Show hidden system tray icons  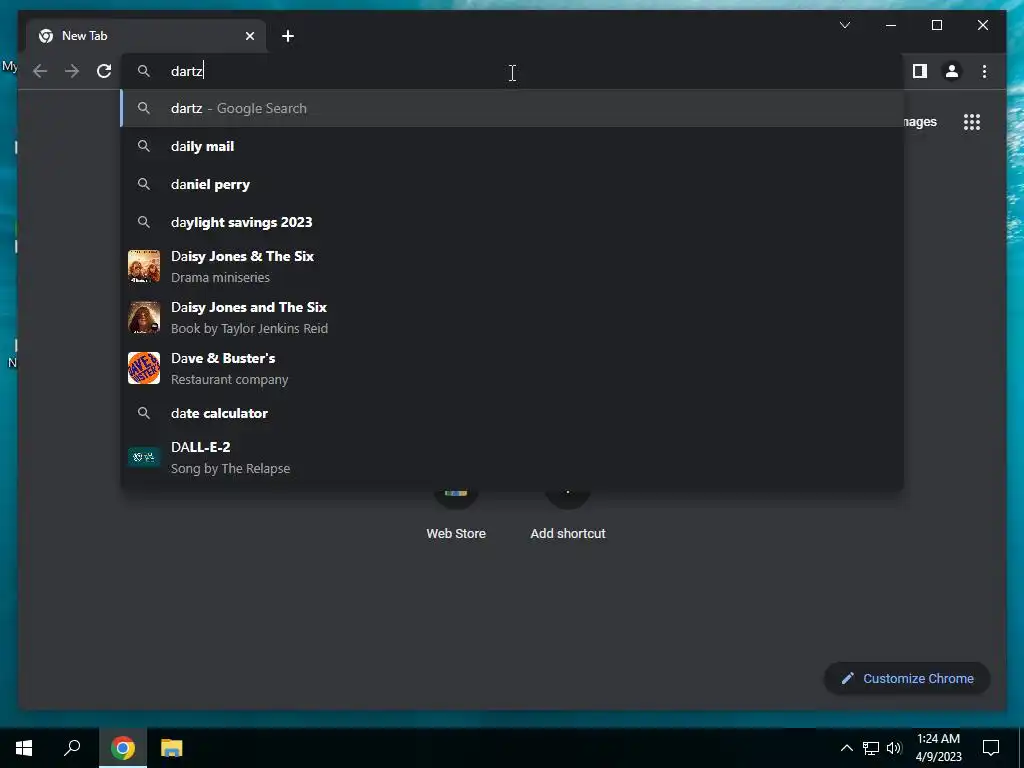point(846,748)
